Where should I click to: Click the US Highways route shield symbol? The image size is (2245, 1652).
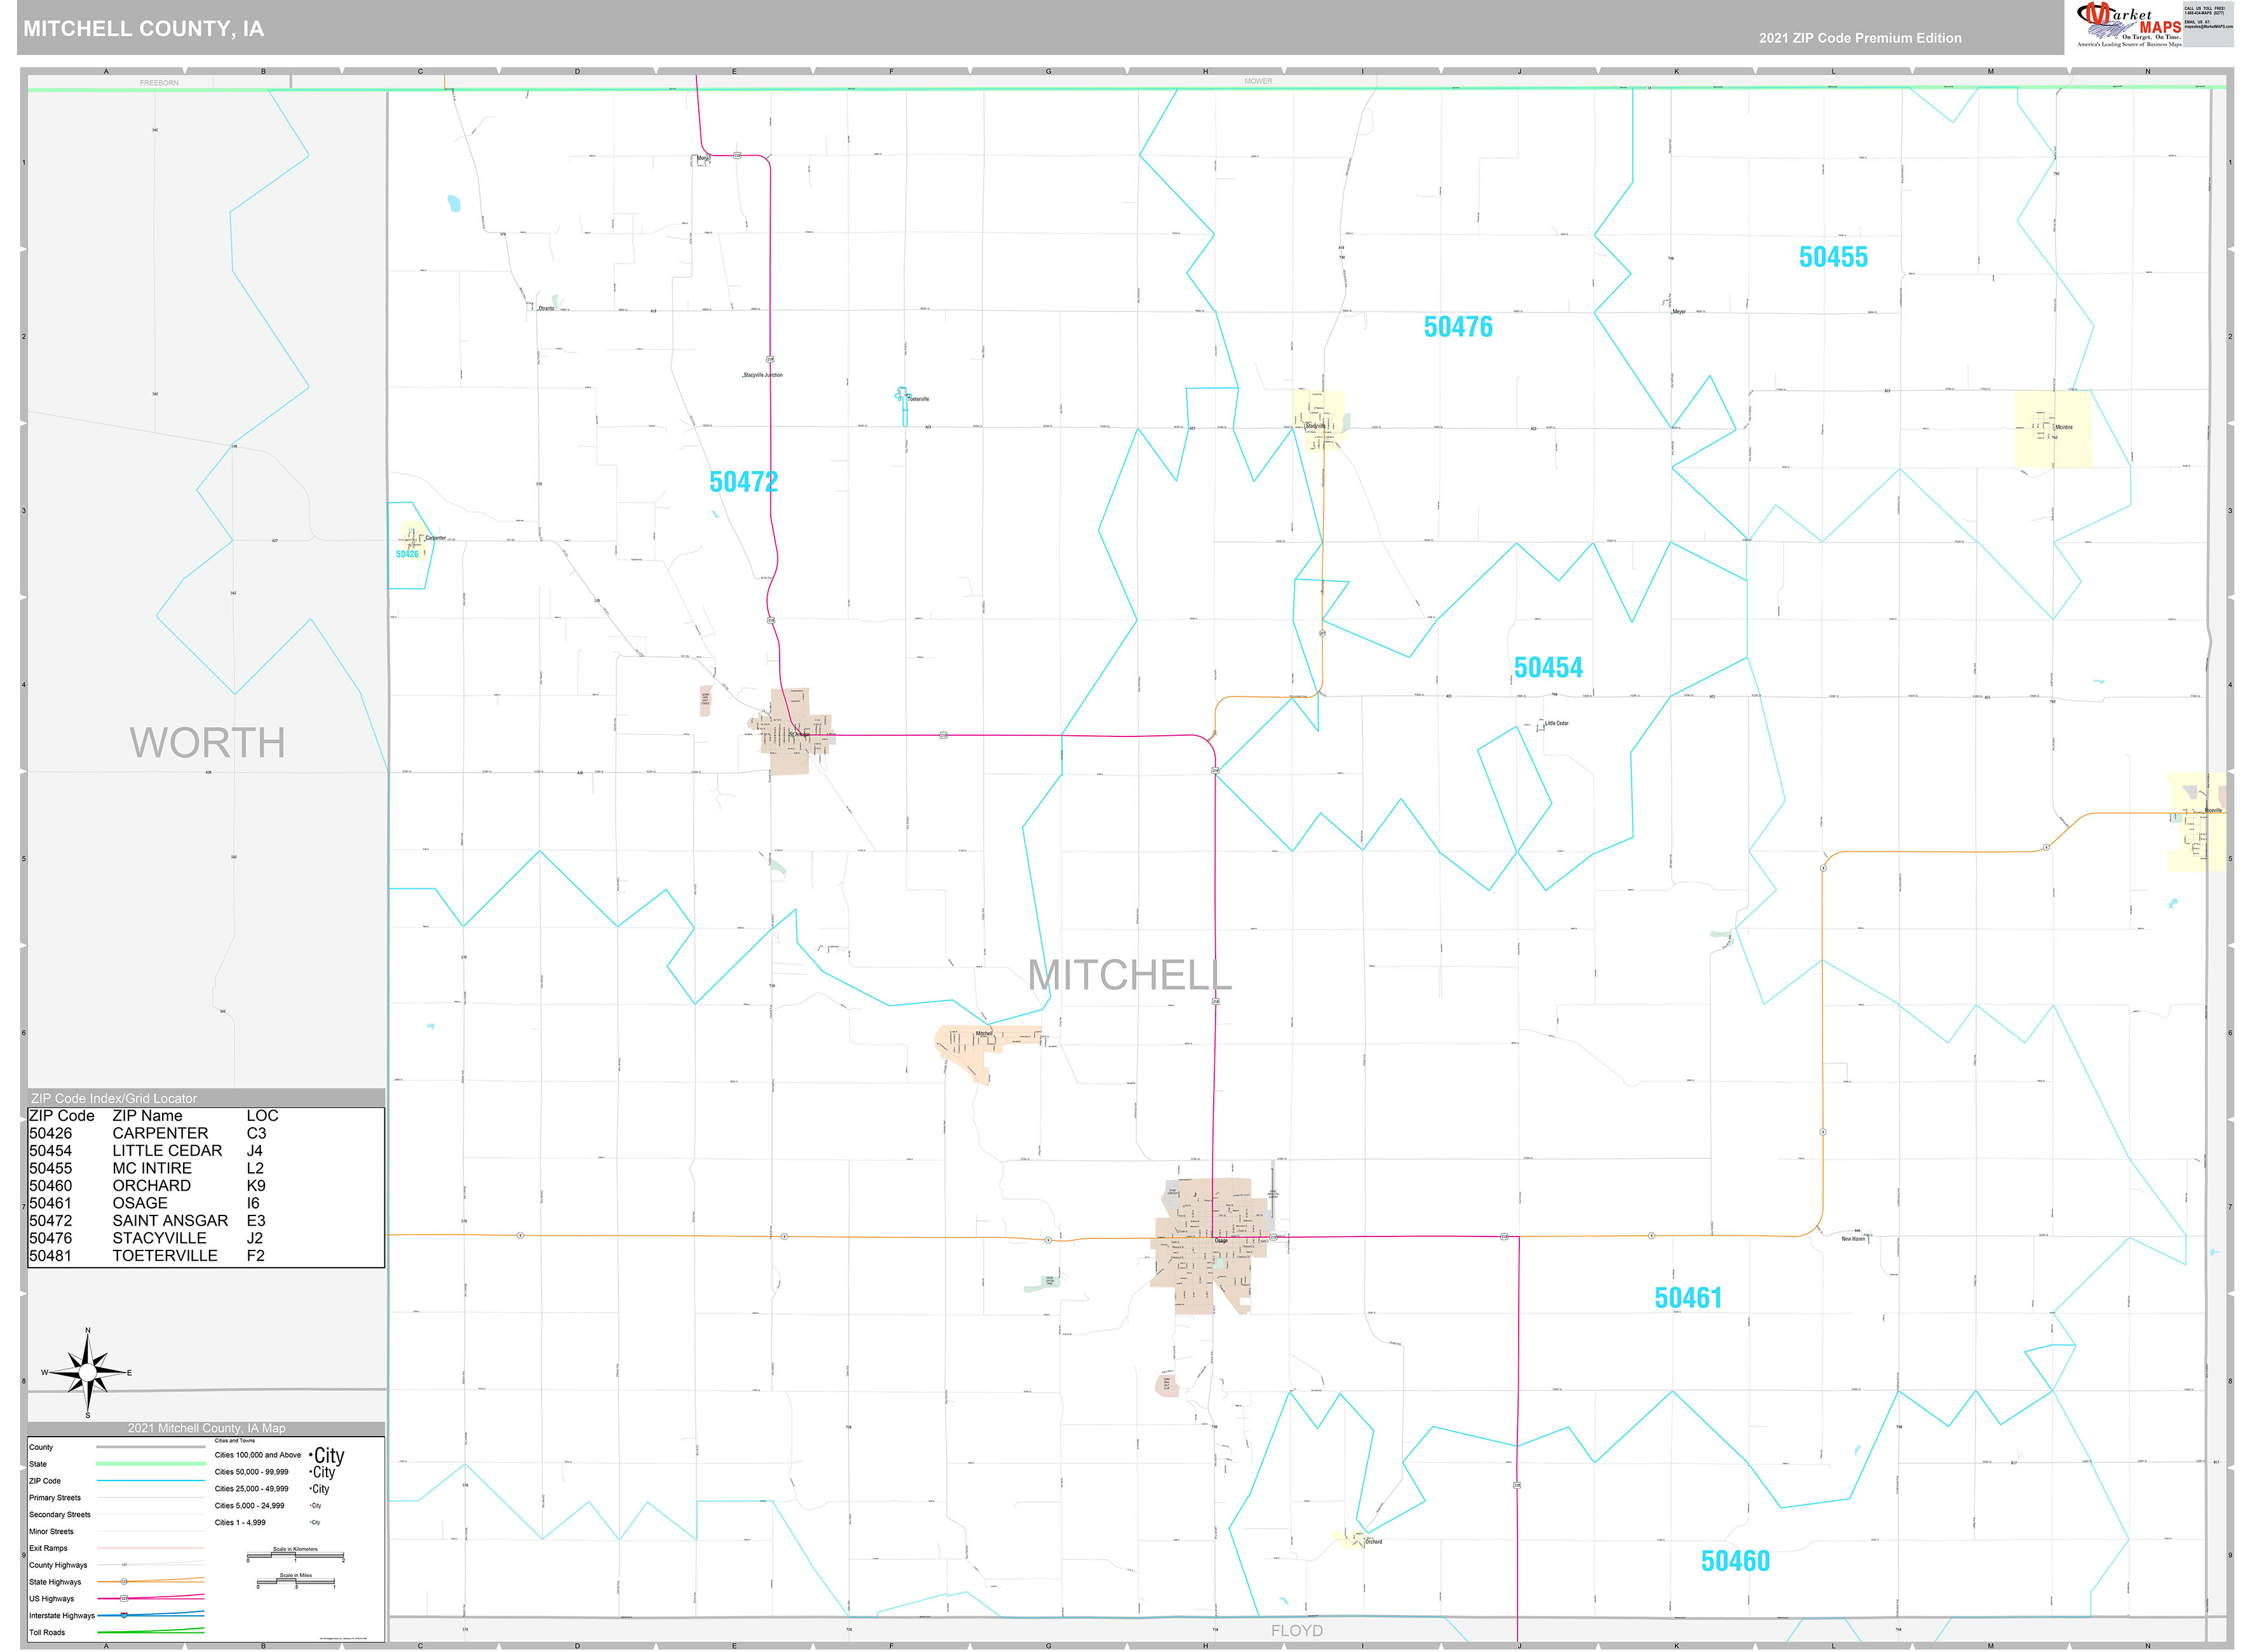click(125, 1598)
